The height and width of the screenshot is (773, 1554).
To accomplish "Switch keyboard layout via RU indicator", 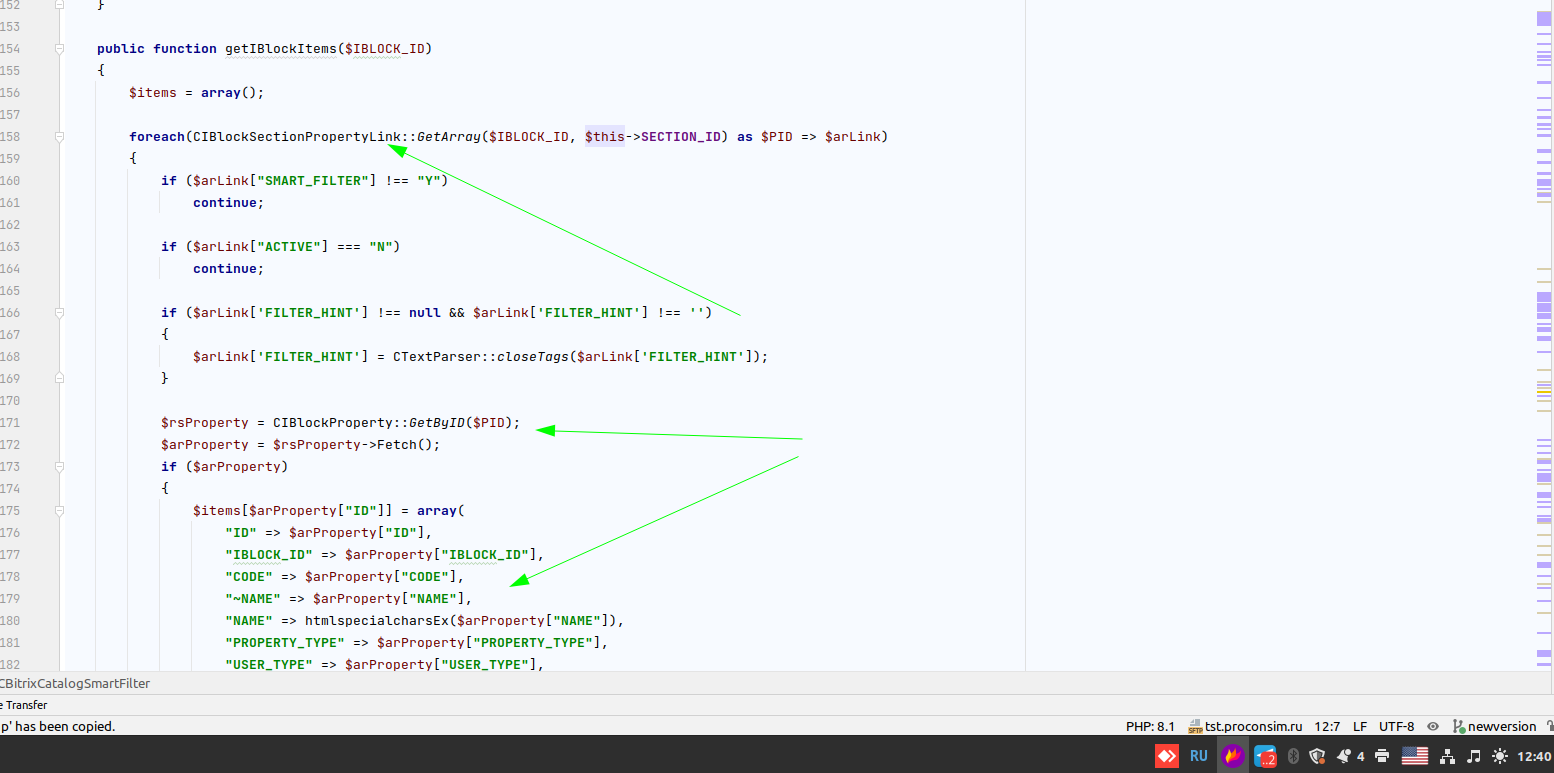I will click(x=1198, y=756).
